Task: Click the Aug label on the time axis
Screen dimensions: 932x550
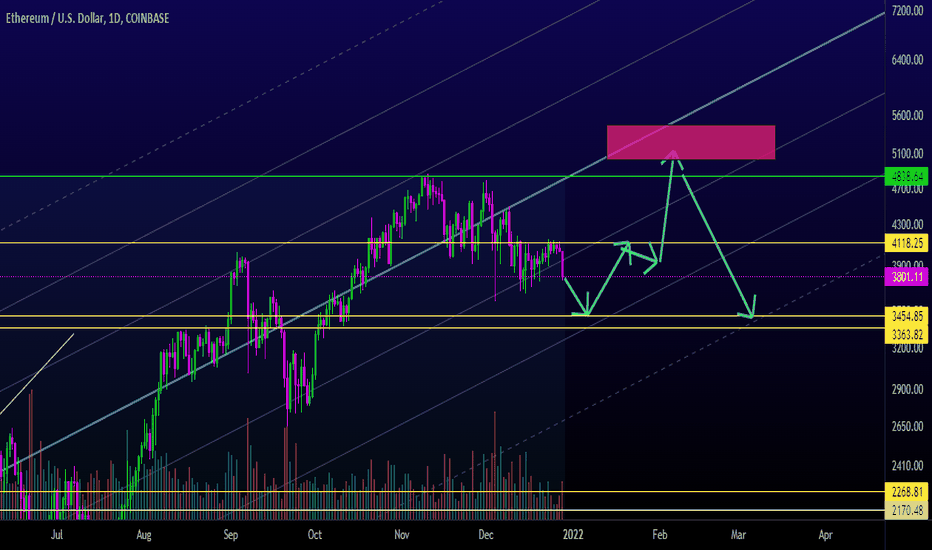Action: 144,535
